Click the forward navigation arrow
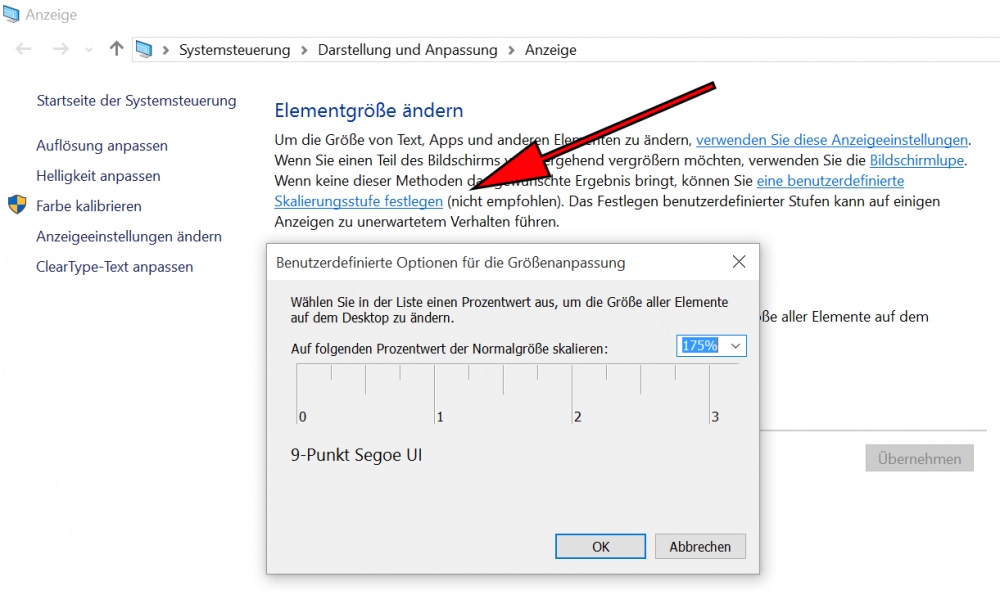 (x=60, y=49)
